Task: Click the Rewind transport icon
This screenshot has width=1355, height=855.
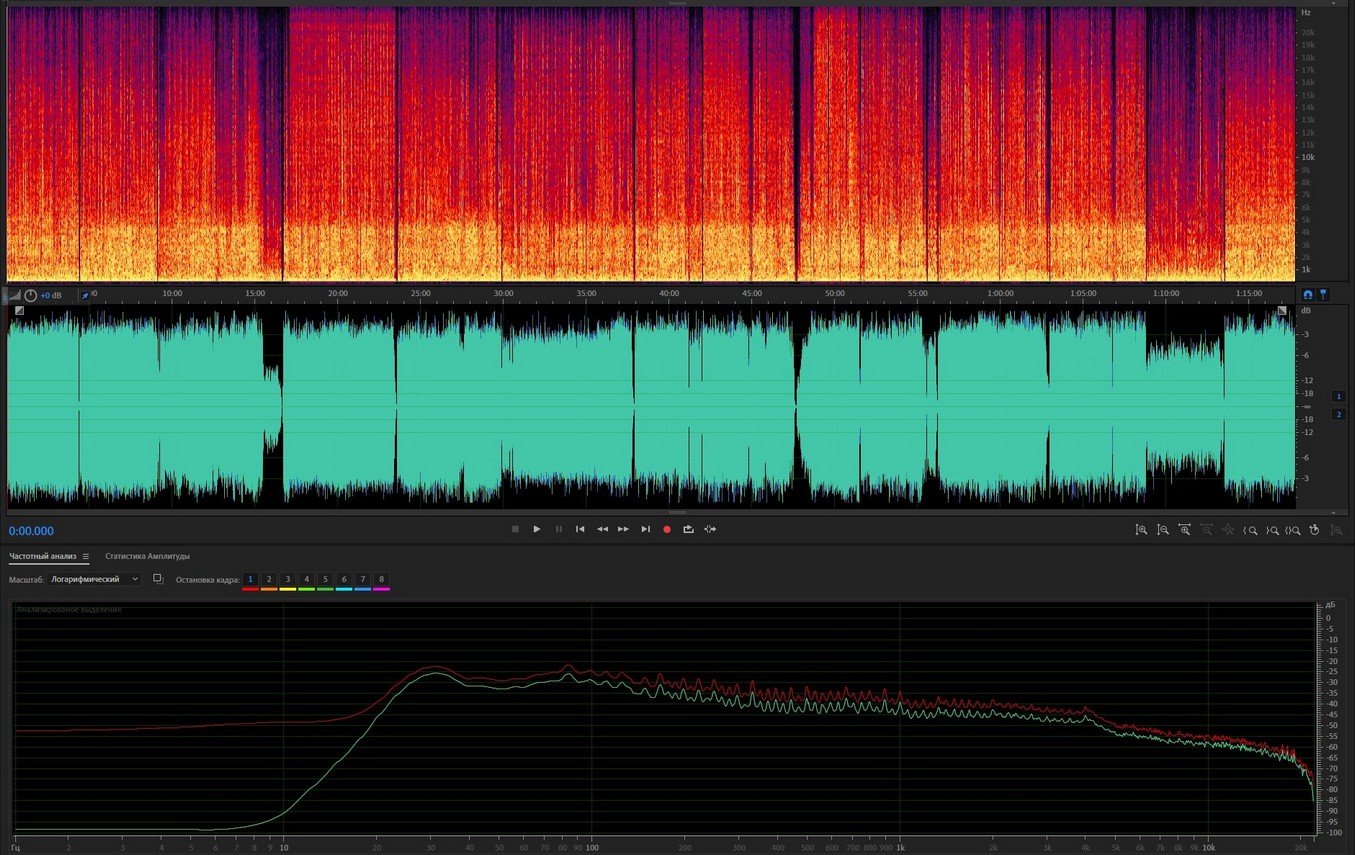Action: coord(602,529)
